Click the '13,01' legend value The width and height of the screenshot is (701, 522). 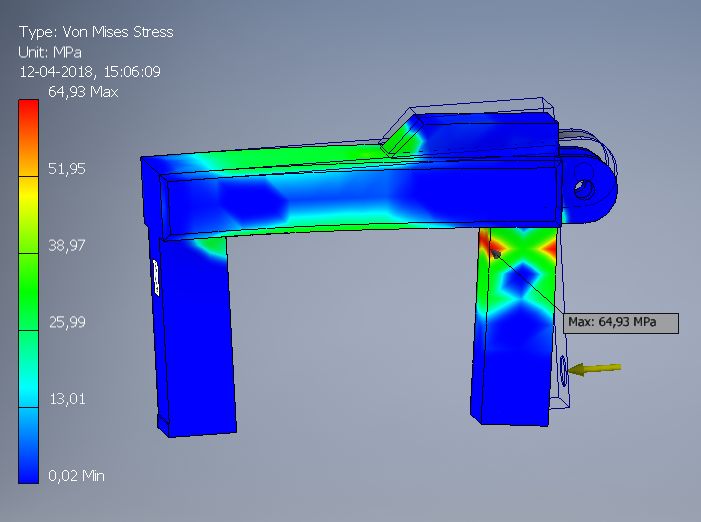[67, 399]
